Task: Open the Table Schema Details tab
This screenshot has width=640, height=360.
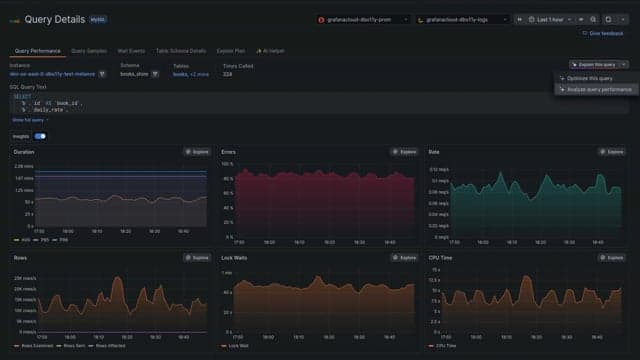Action: 181,51
